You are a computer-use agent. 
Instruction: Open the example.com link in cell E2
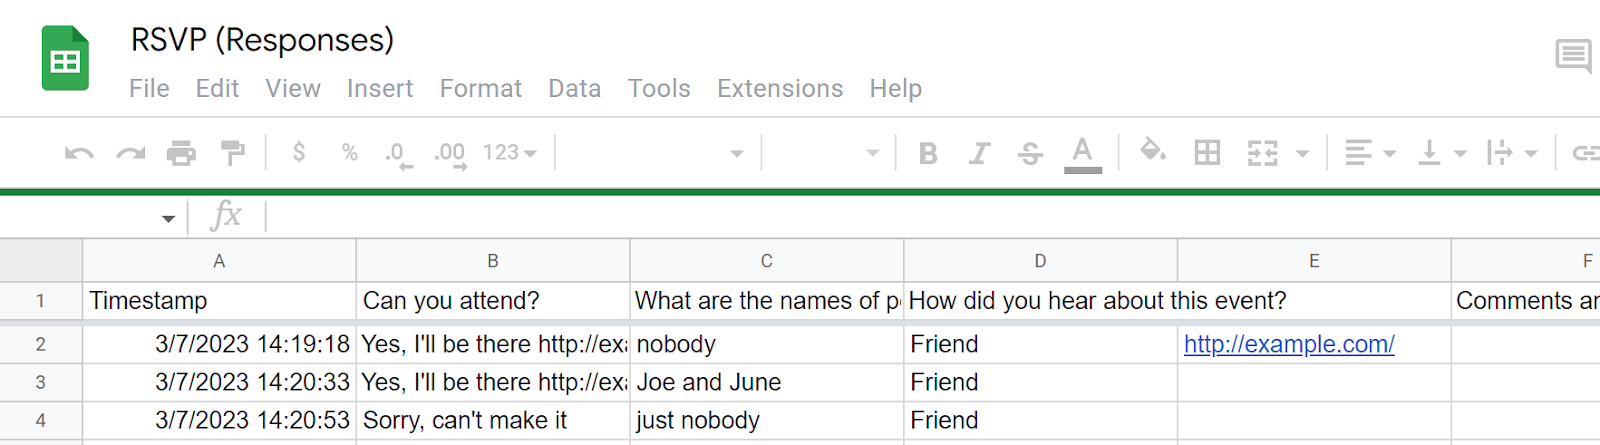[x=1289, y=344]
